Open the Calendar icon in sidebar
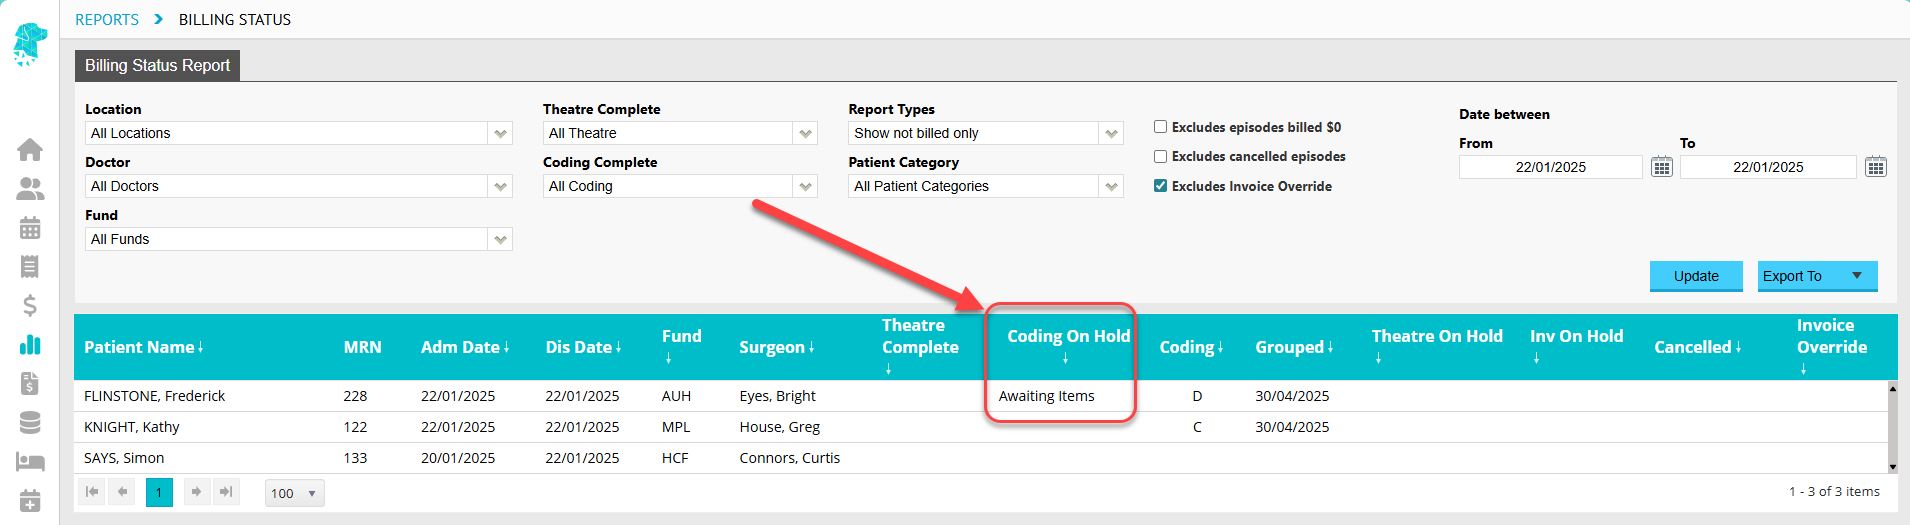The width and height of the screenshot is (1910, 525). (30, 227)
